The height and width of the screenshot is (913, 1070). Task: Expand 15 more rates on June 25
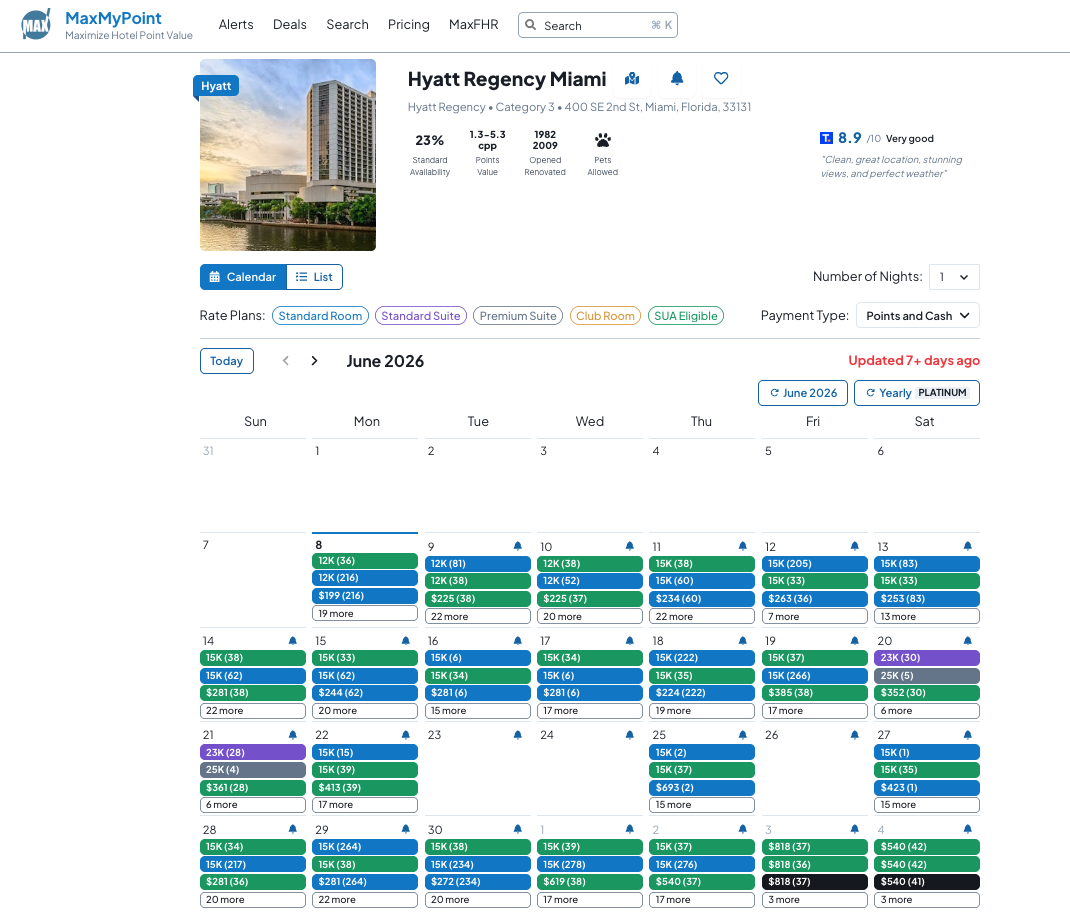pos(702,805)
